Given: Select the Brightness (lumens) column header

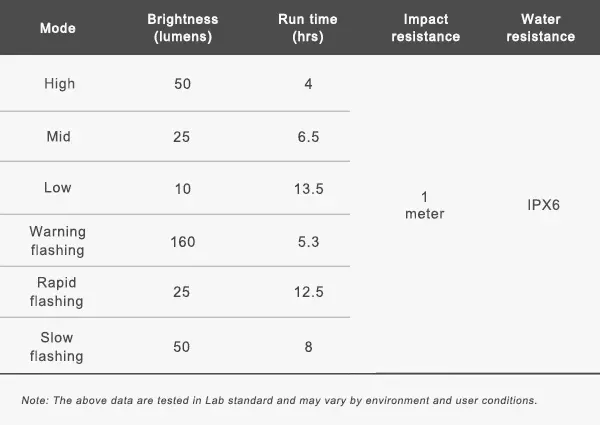Looking at the screenshot, I should 182,28.
